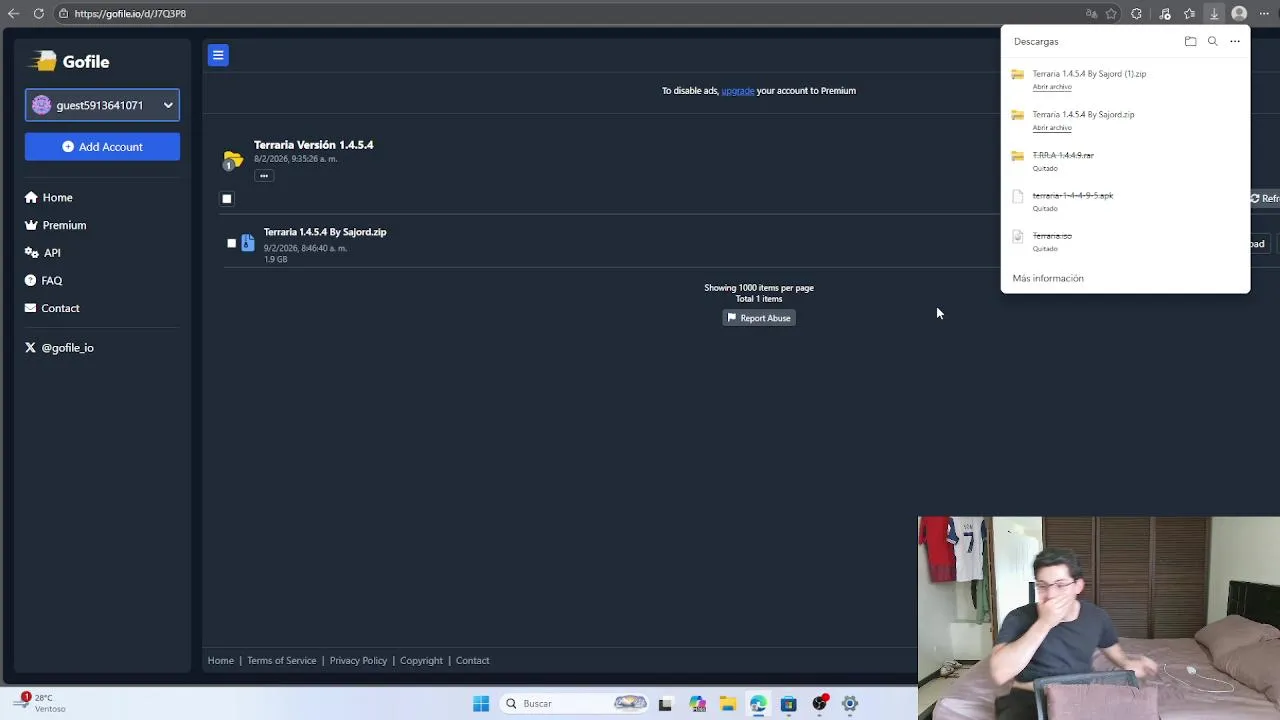
Task: Toggle the Gofile sidebar hamburger menu
Action: [218, 55]
